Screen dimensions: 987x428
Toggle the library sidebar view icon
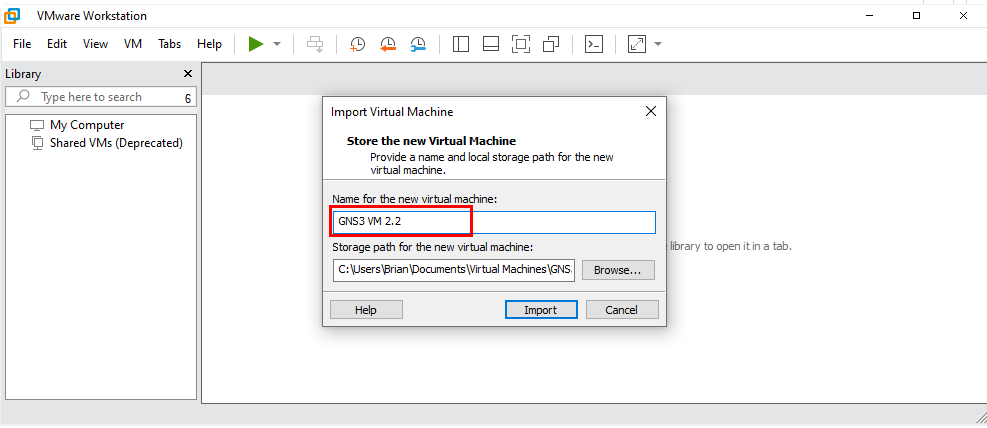click(x=461, y=44)
